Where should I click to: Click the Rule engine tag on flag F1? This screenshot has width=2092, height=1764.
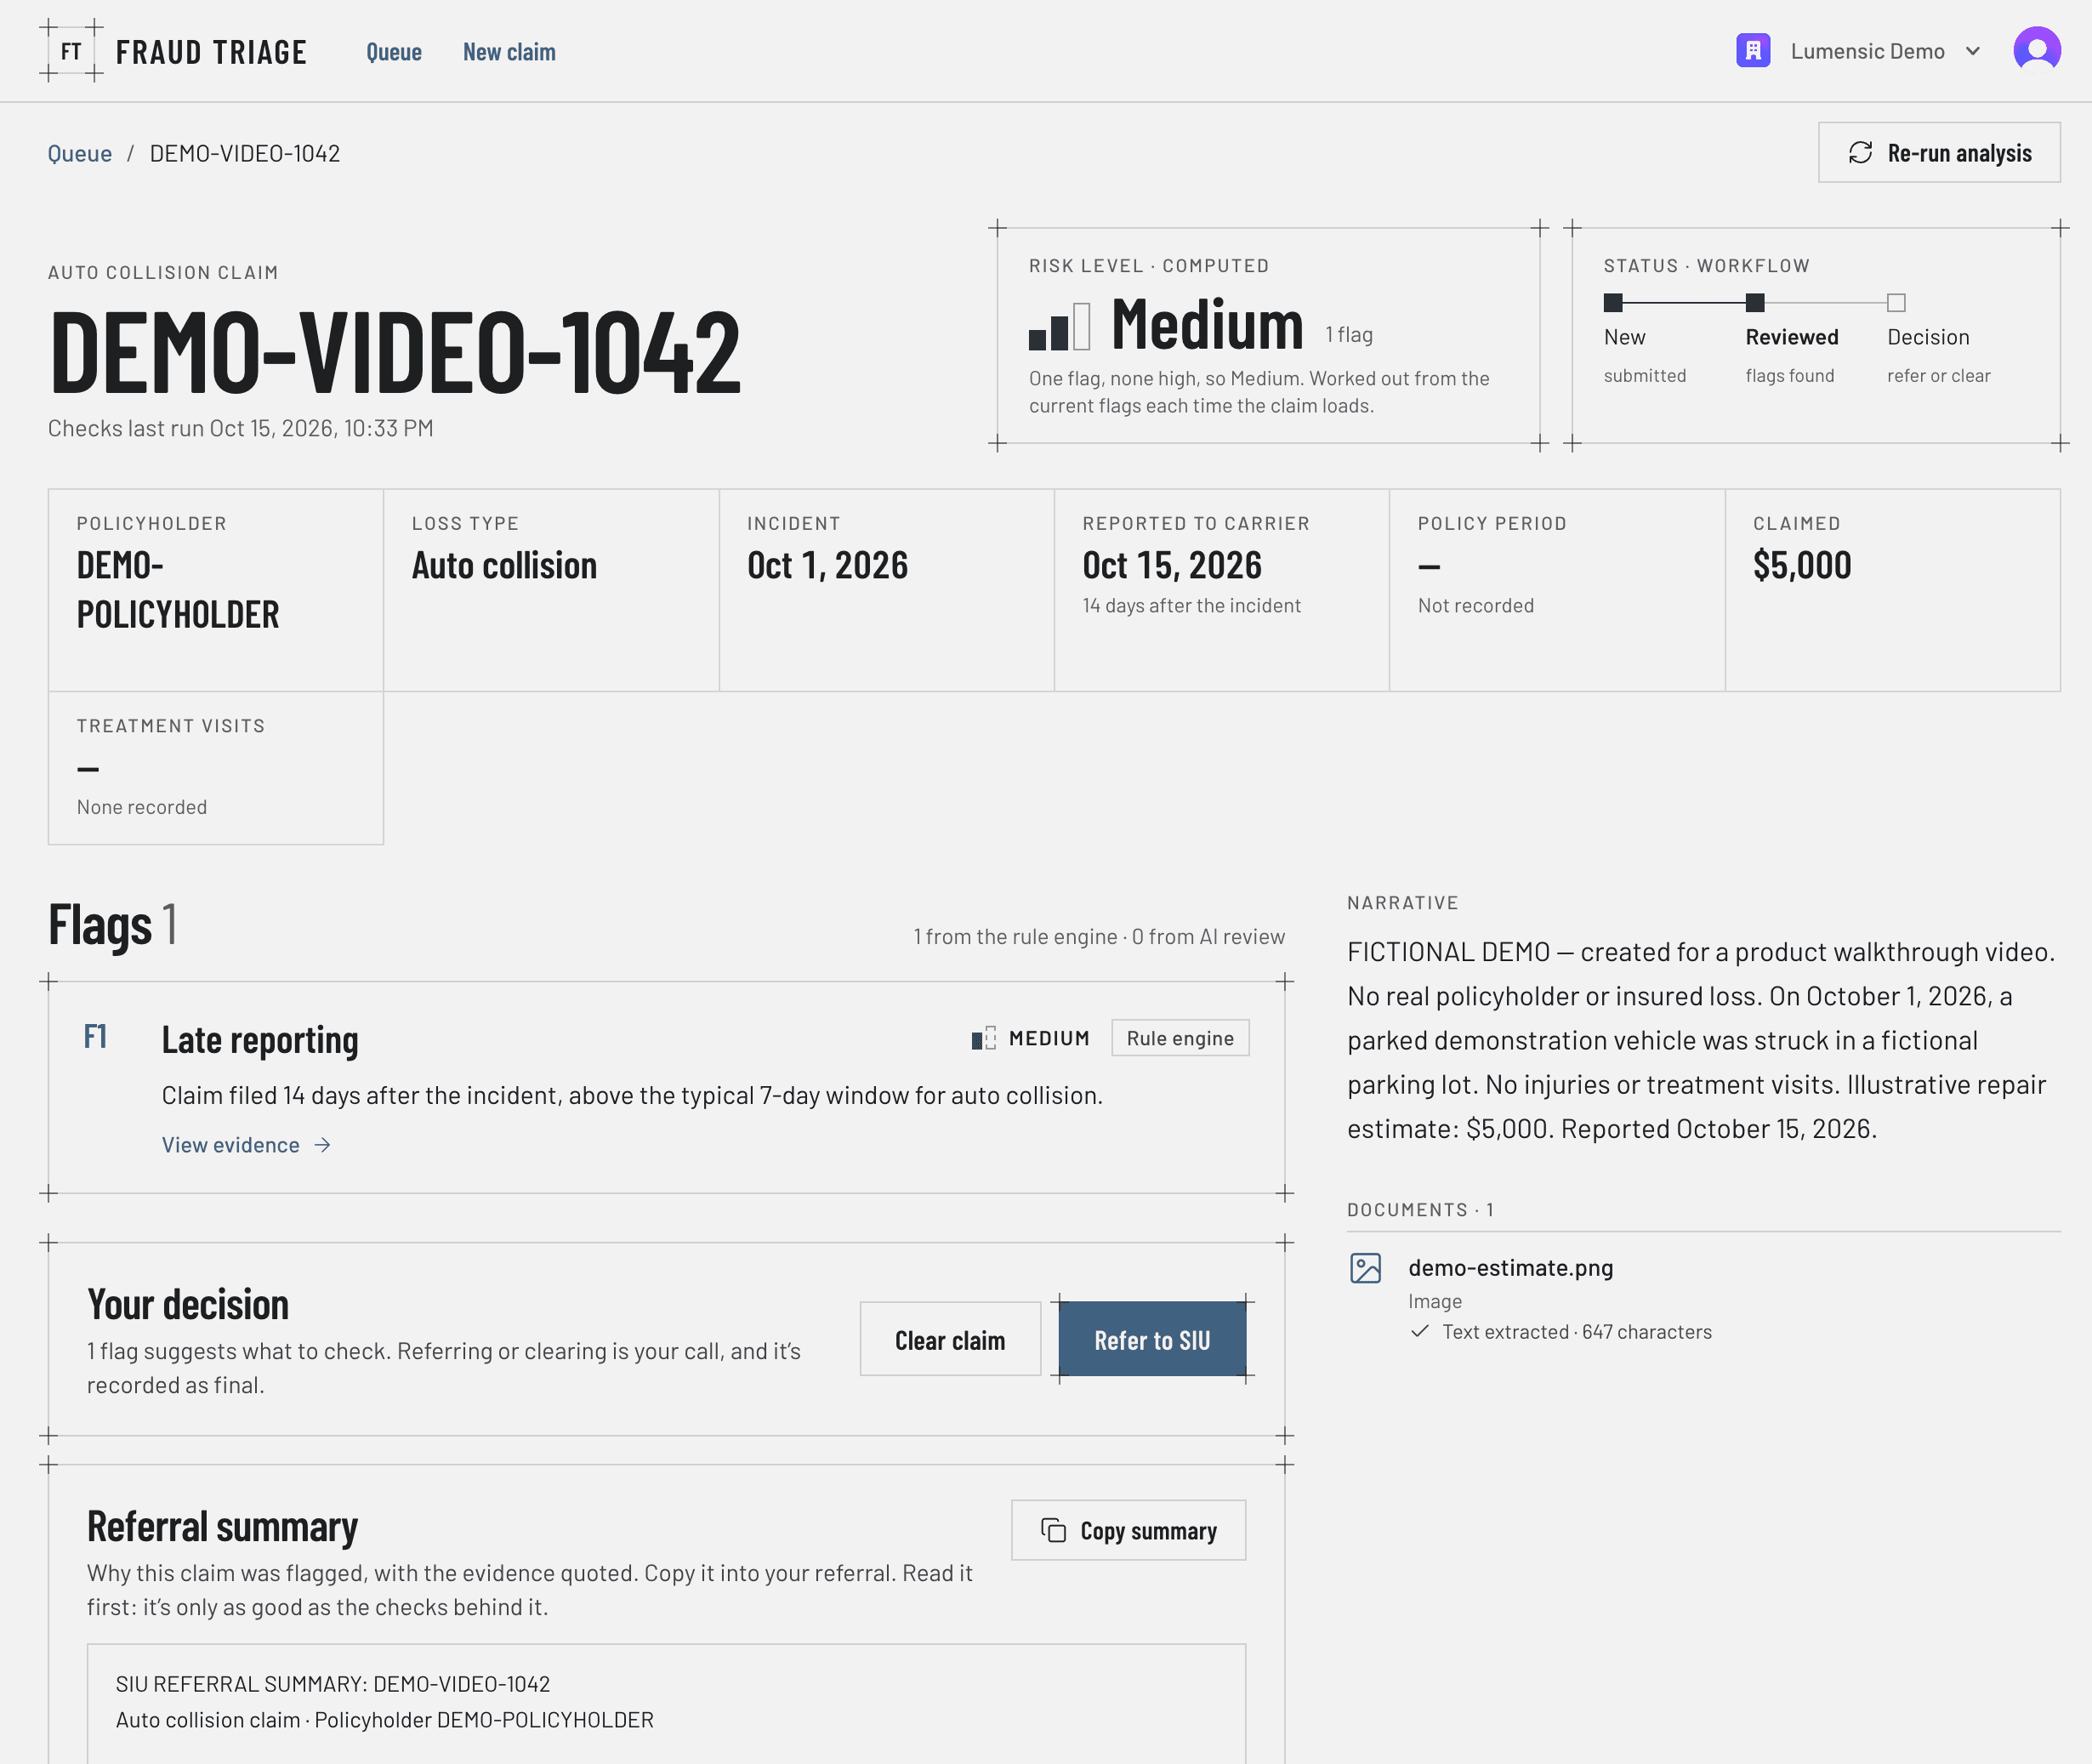(1180, 1038)
